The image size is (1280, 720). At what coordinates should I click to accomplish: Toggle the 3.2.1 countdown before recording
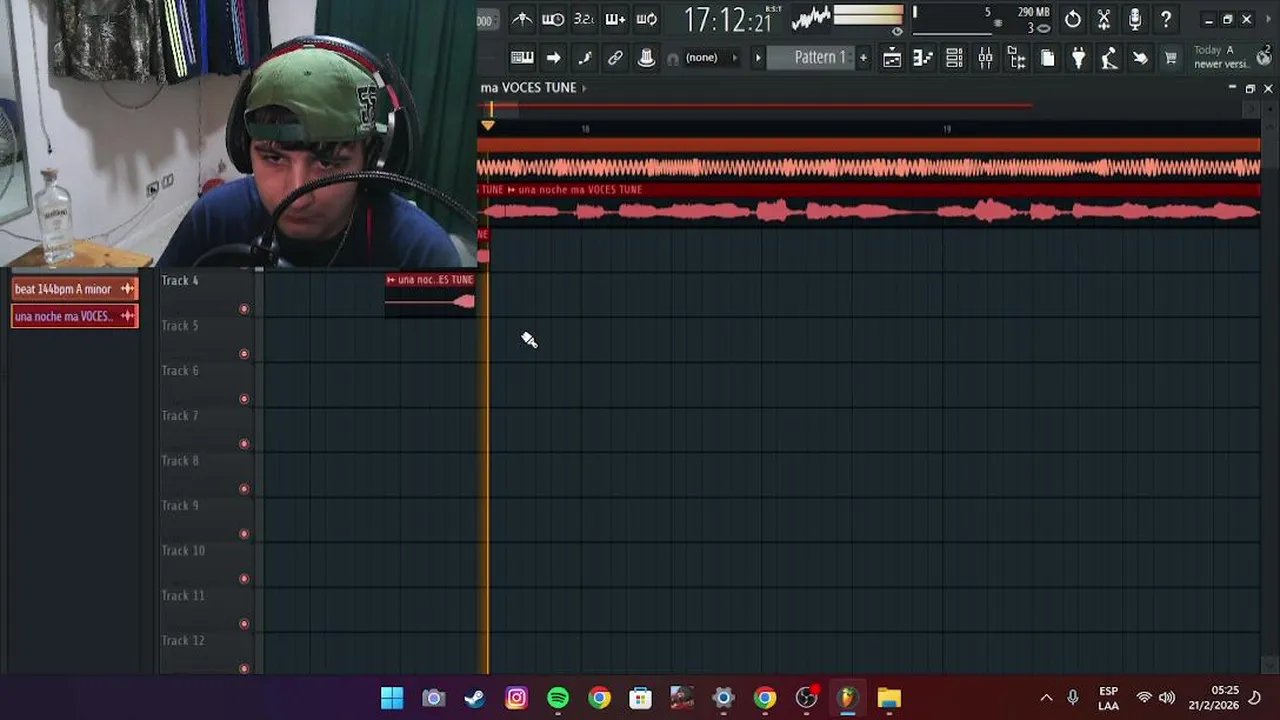(584, 19)
